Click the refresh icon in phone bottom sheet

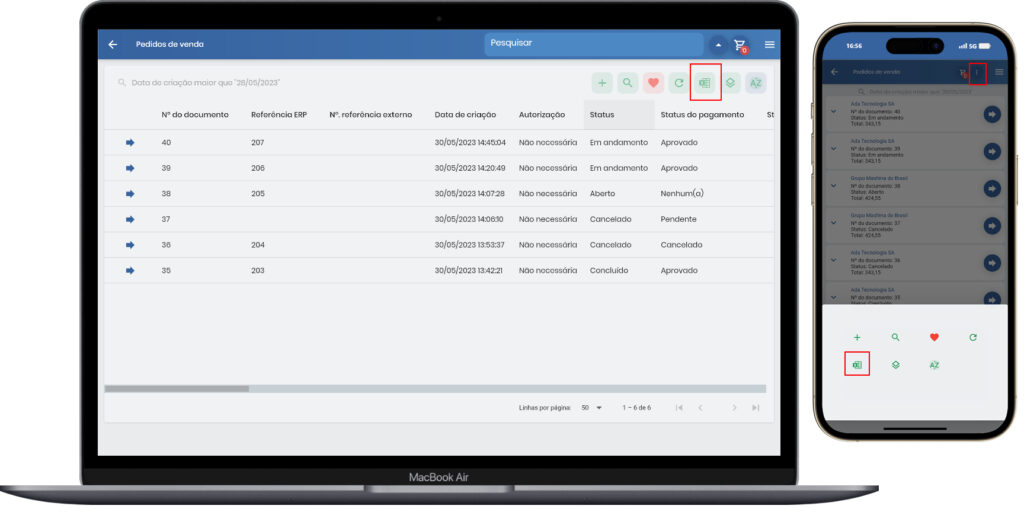click(972, 338)
